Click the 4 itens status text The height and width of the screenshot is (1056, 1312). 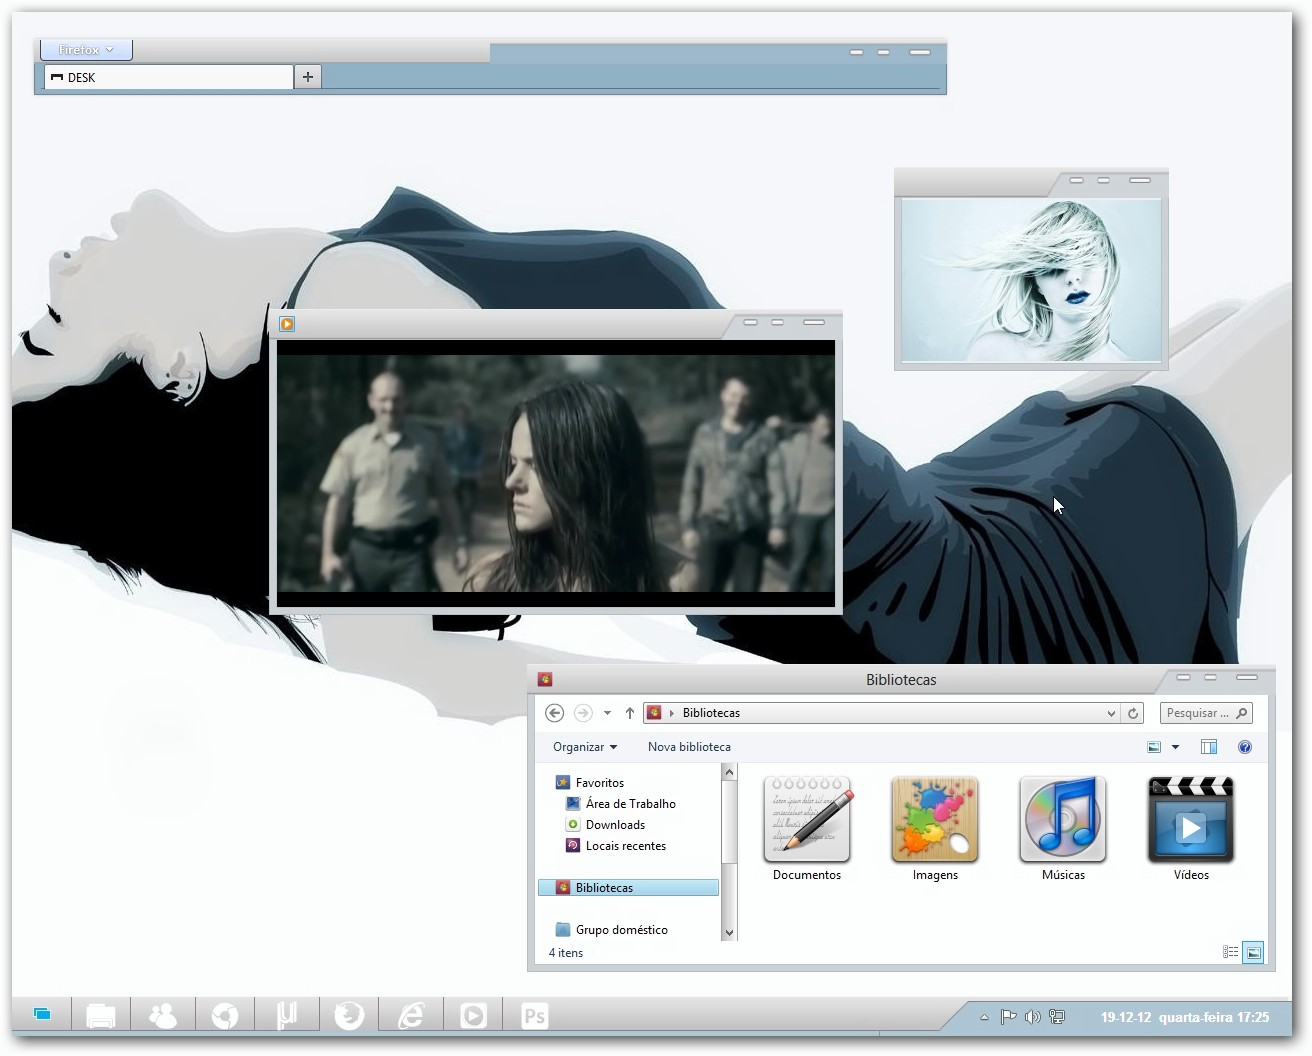(566, 953)
